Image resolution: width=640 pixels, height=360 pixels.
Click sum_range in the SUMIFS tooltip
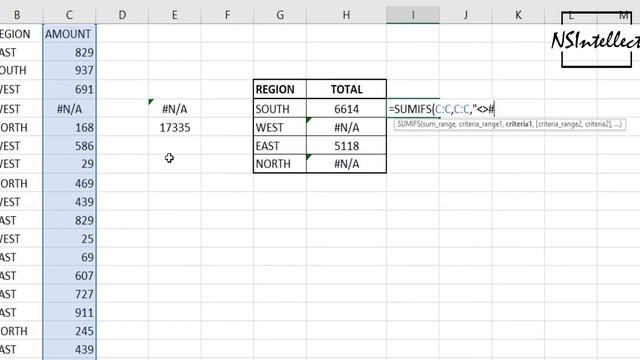439,124
